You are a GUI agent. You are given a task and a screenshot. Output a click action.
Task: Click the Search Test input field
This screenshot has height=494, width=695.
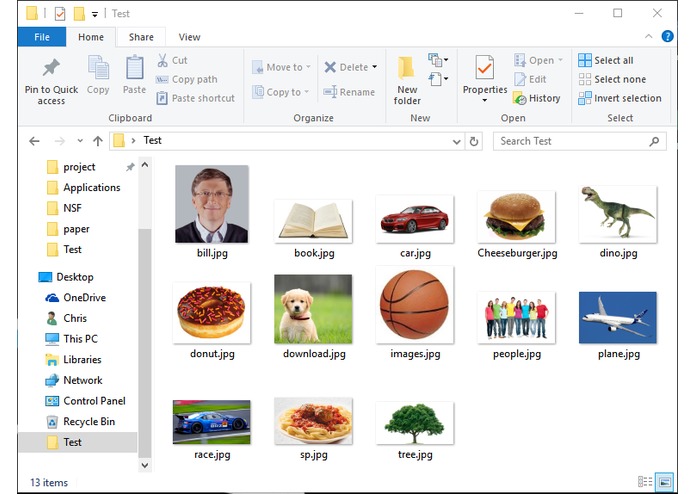coord(579,141)
